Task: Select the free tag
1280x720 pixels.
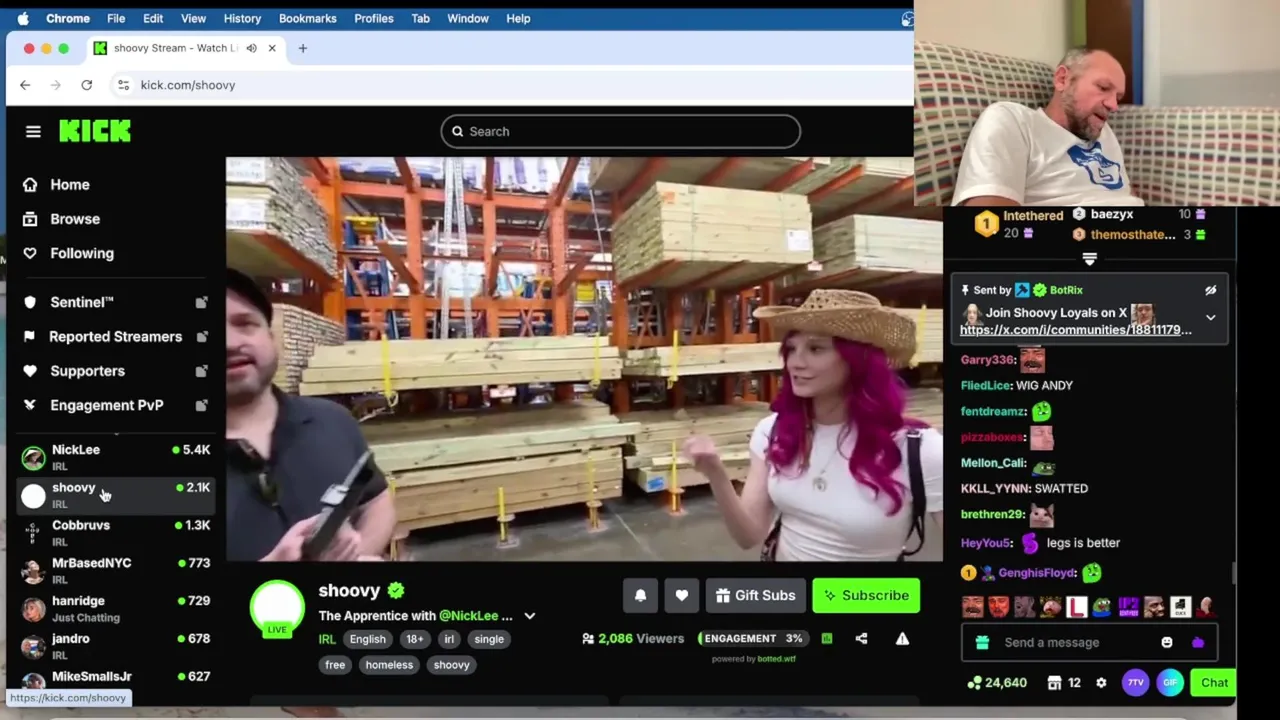Action: [335, 665]
